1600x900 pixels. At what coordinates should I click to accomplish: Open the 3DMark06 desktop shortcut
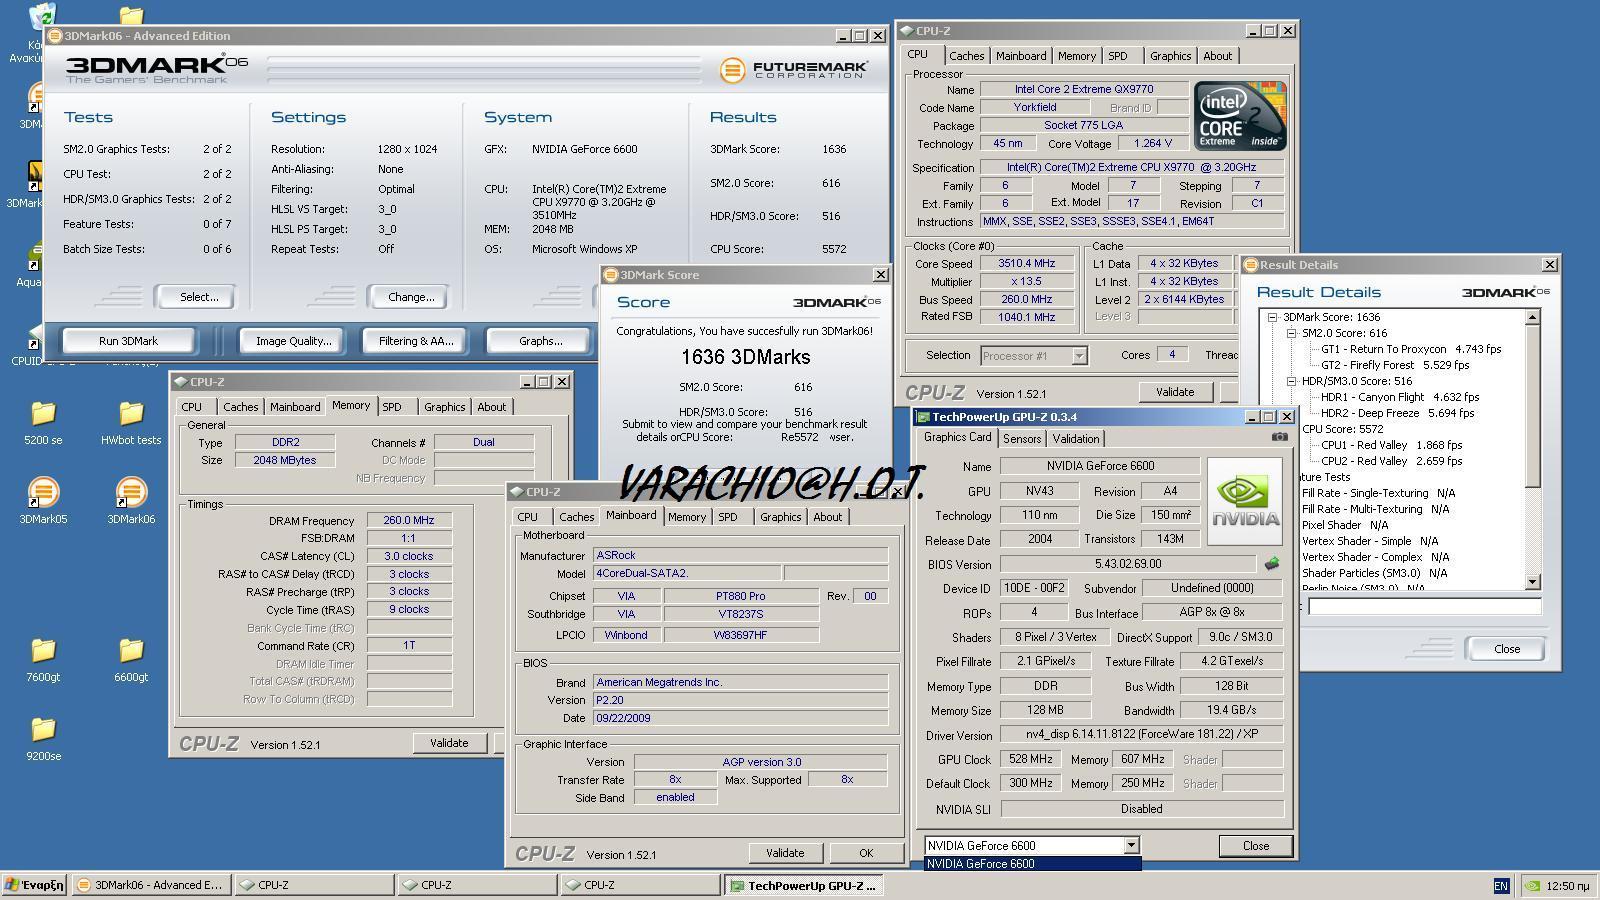click(131, 500)
